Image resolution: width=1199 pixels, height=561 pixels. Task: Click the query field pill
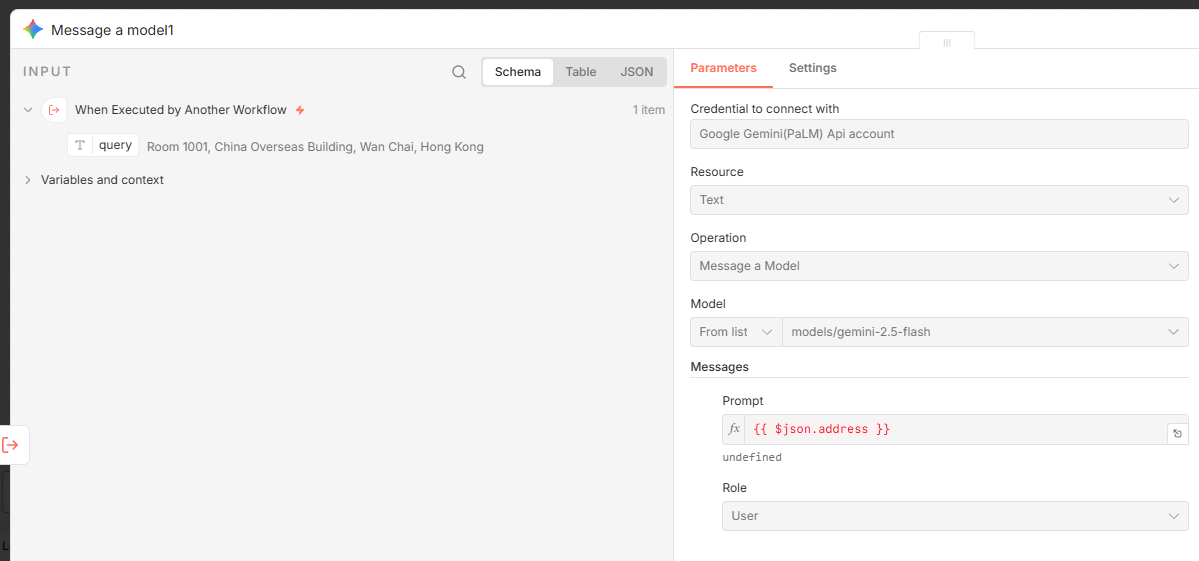click(x=115, y=146)
